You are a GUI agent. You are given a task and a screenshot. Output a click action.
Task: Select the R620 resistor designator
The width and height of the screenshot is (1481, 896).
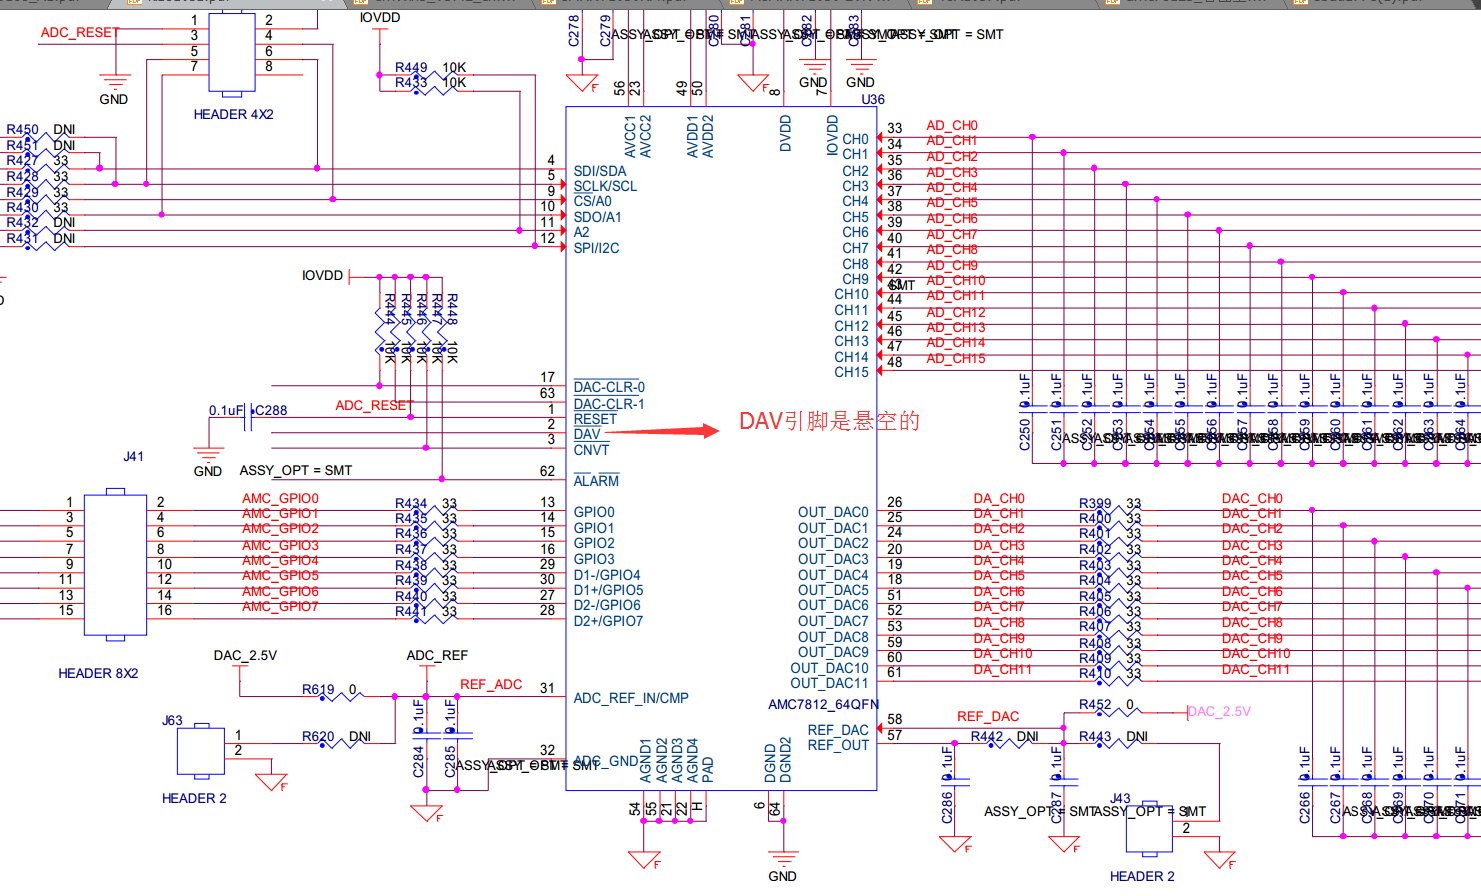point(318,737)
